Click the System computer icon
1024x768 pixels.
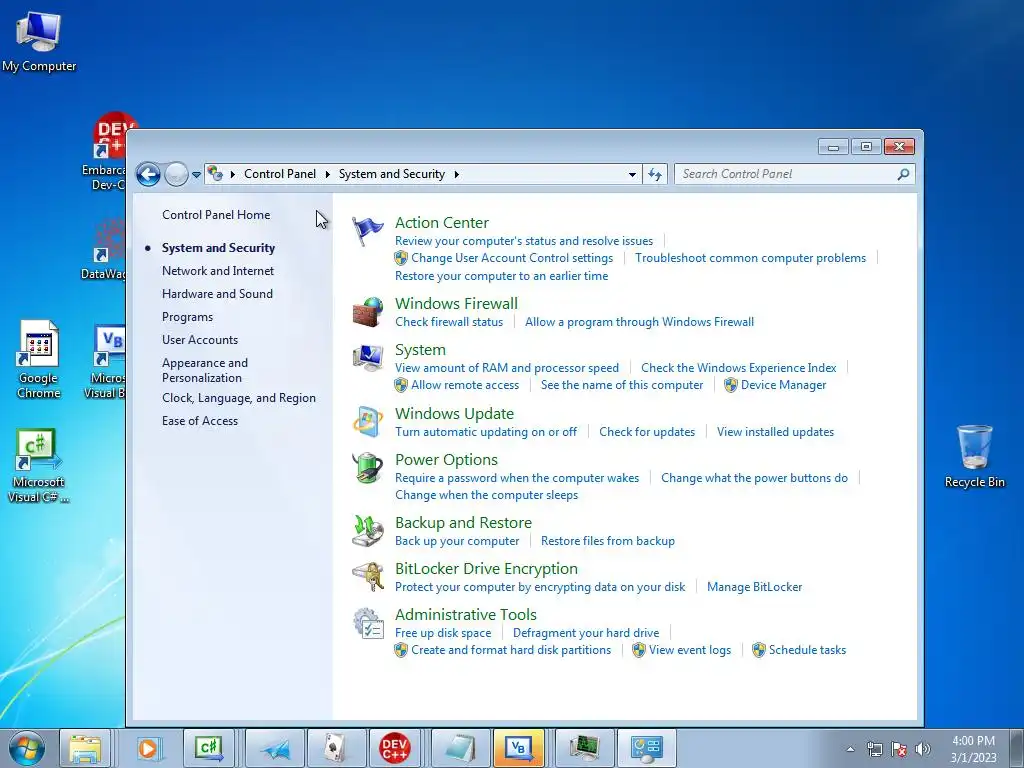click(x=368, y=358)
